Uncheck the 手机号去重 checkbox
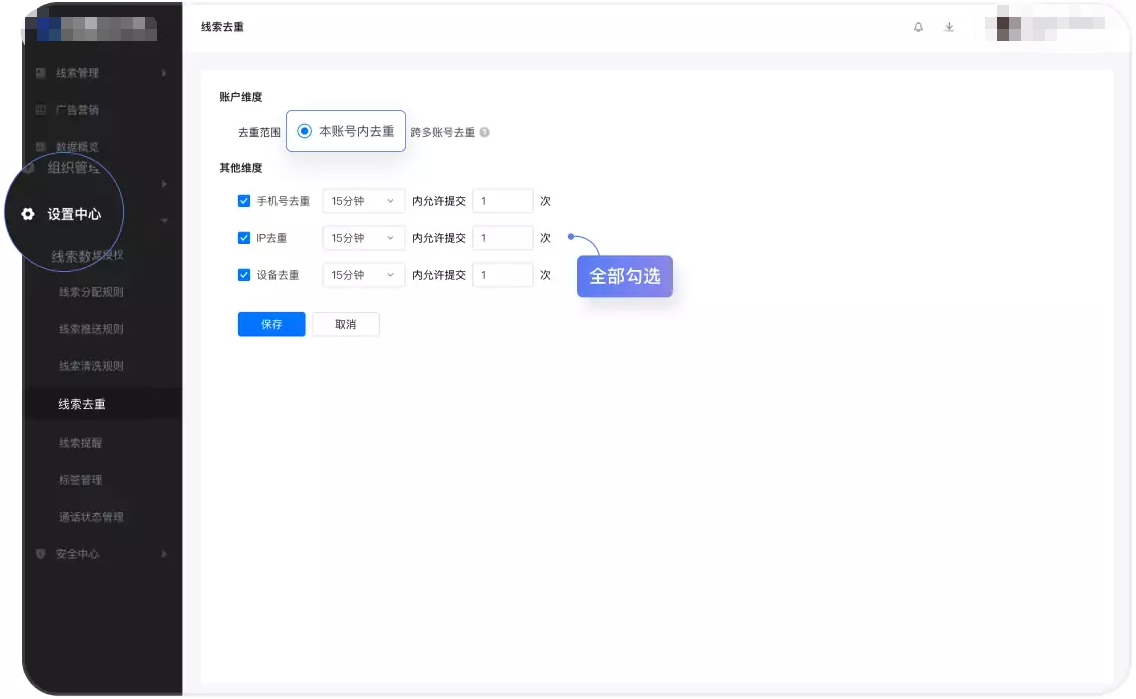The image size is (1136, 699). pos(244,201)
